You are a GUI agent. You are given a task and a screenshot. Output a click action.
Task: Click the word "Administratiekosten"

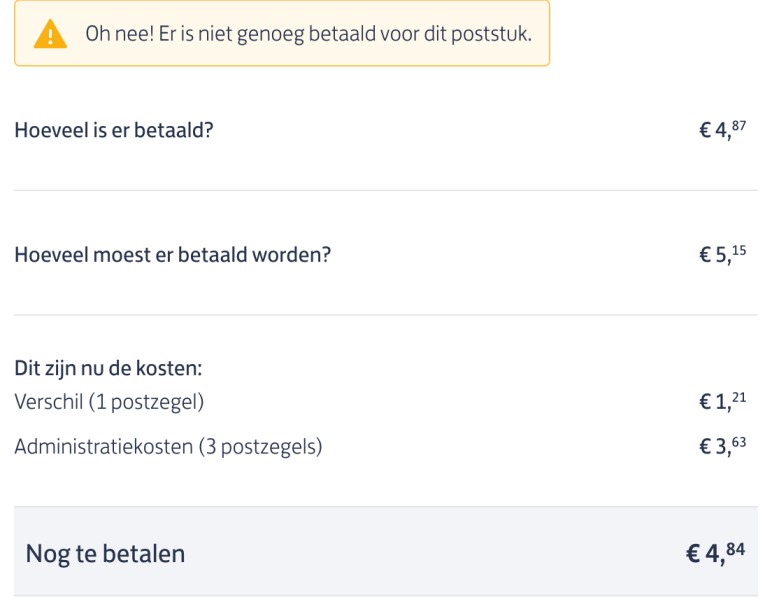103,447
